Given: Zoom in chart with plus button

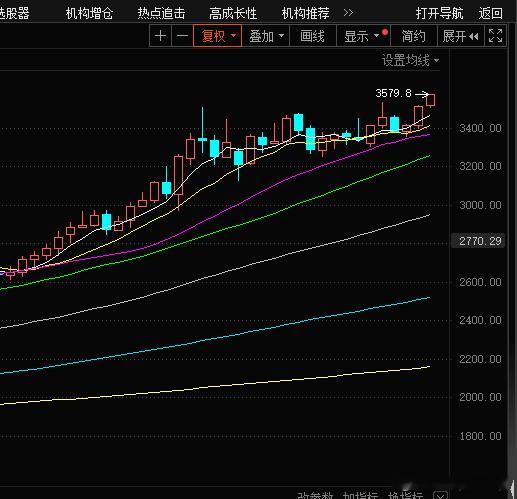Looking at the screenshot, I should pos(160,36).
